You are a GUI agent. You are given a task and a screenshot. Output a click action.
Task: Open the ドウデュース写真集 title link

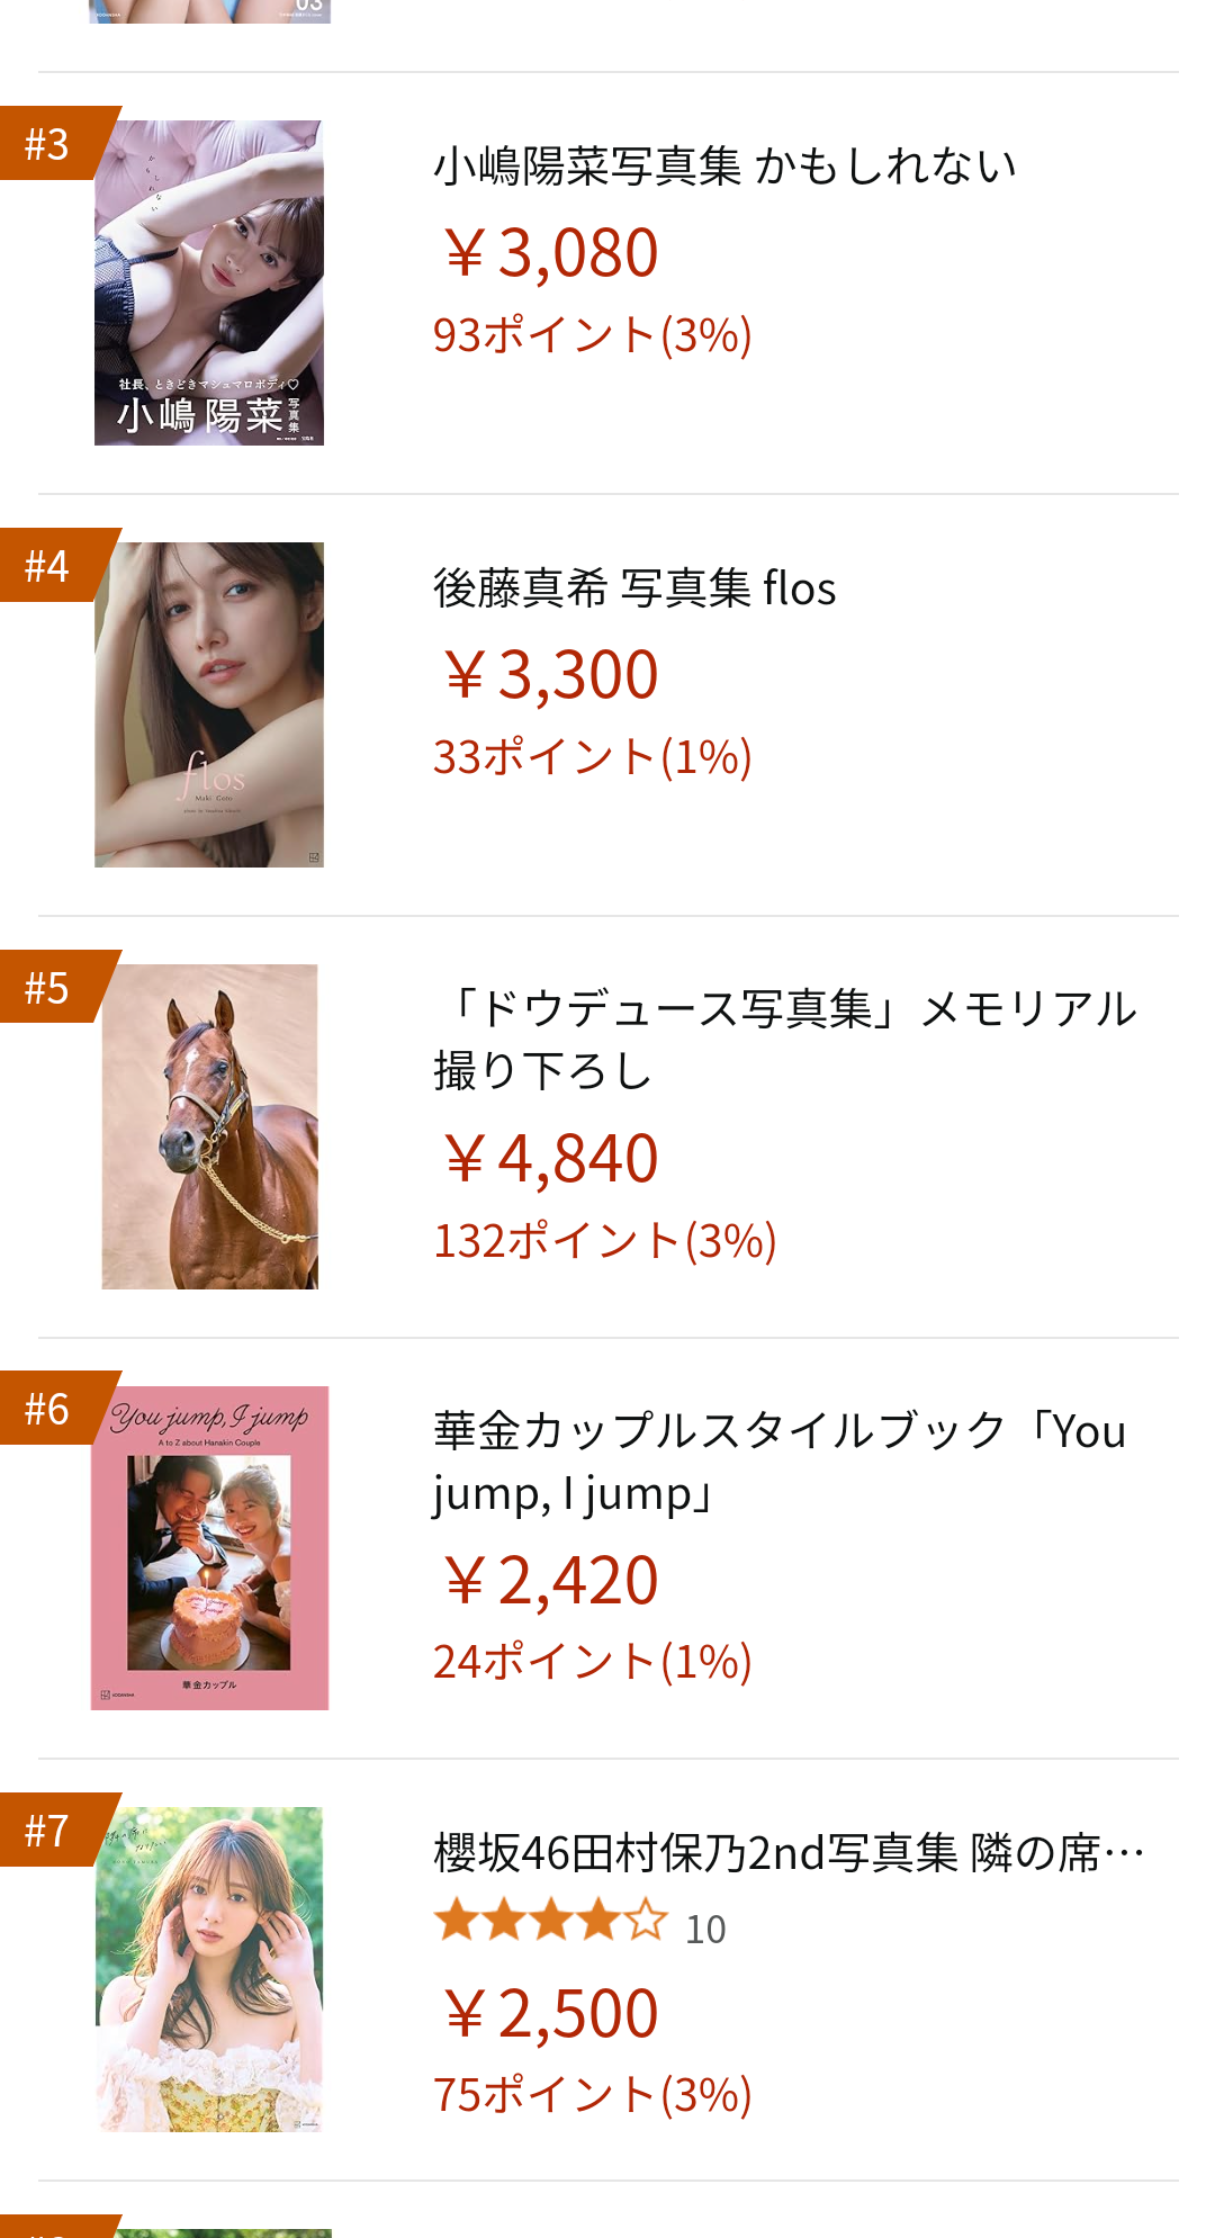(x=785, y=1040)
